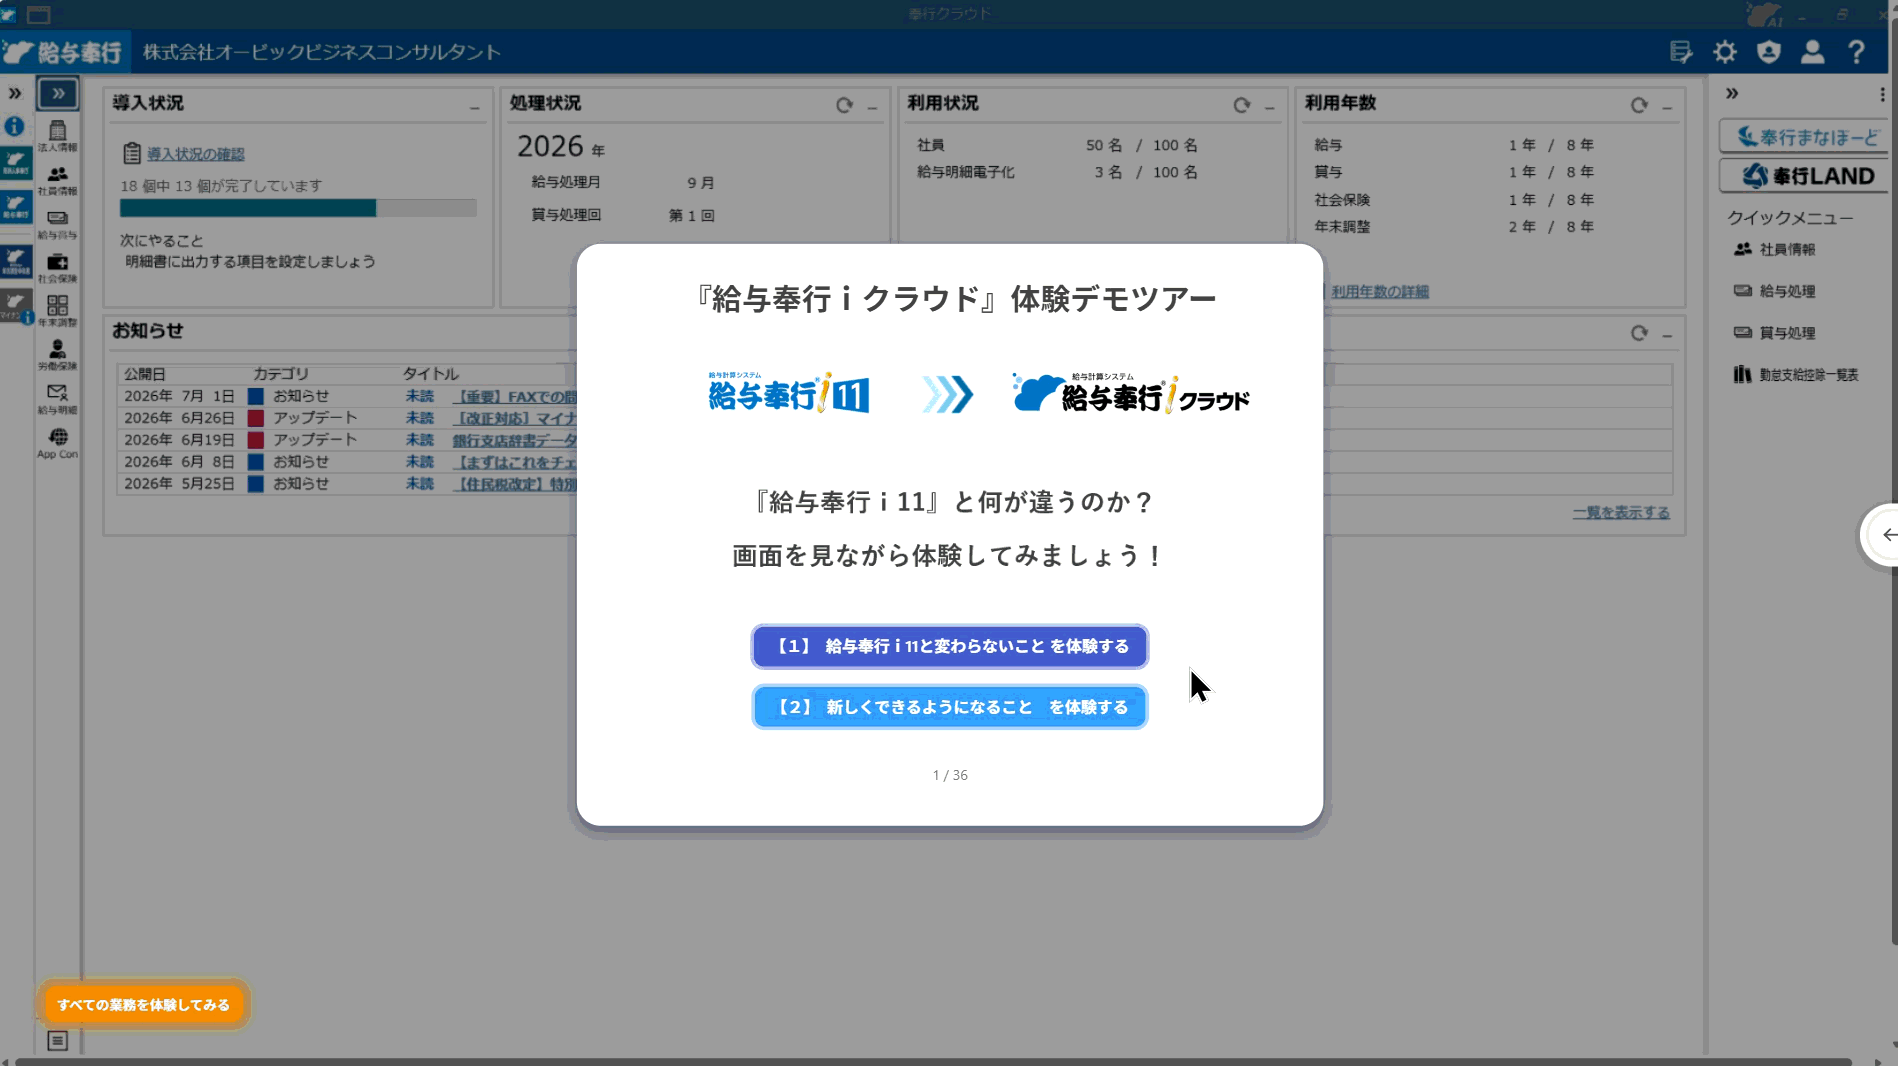This screenshot has width=1898, height=1066.
Task: Open the 銀行支店辞書データ news title link
Action: click(515, 441)
